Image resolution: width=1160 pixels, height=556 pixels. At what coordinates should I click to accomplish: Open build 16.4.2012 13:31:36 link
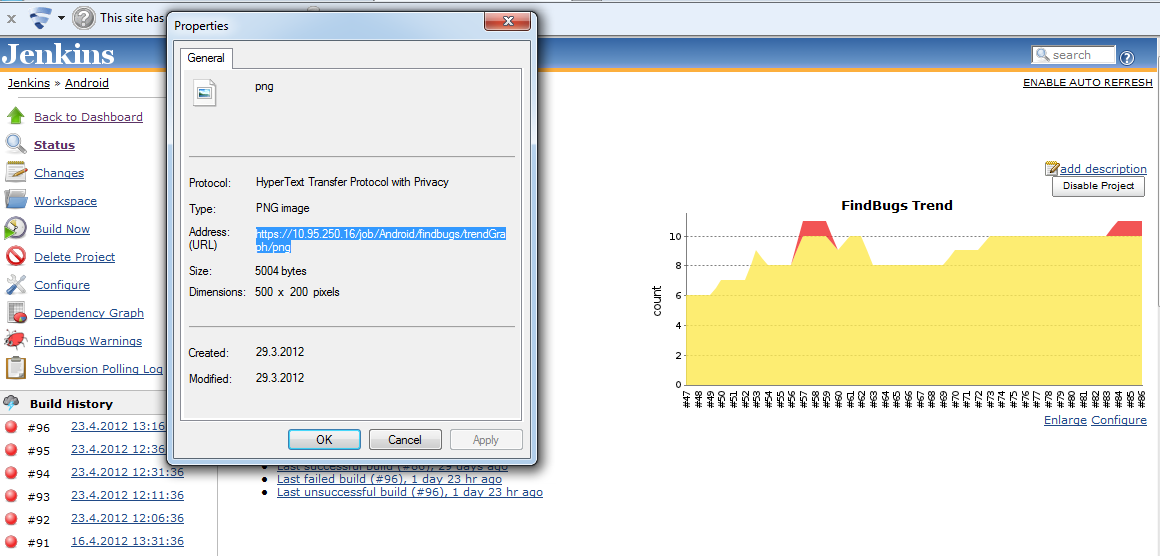(x=127, y=541)
